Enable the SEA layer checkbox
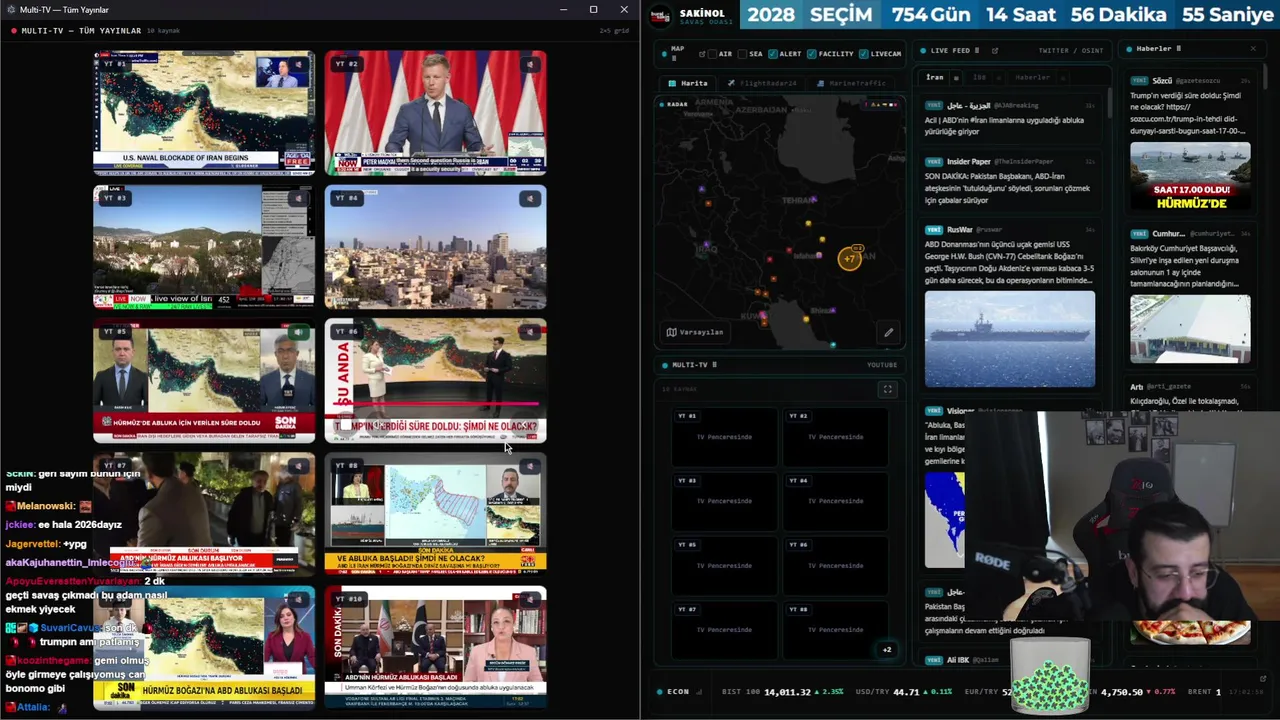Screen dimensions: 1280x720 coord(742,54)
